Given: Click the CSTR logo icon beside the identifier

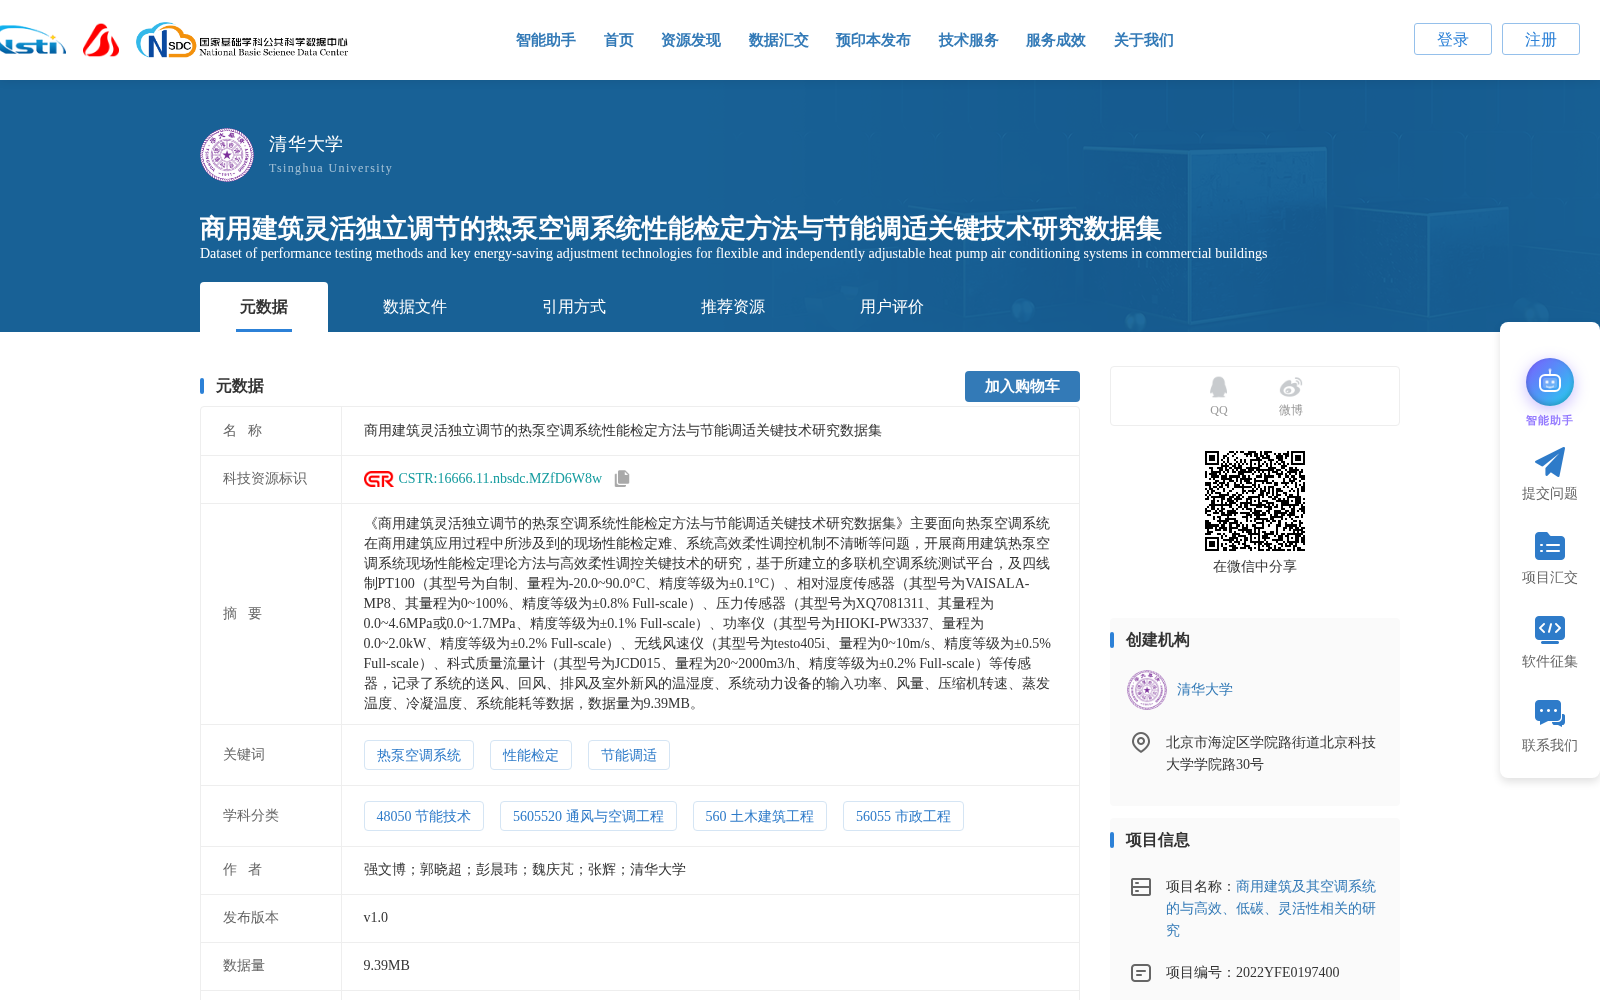Looking at the screenshot, I should pyautogui.click(x=378, y=479).
